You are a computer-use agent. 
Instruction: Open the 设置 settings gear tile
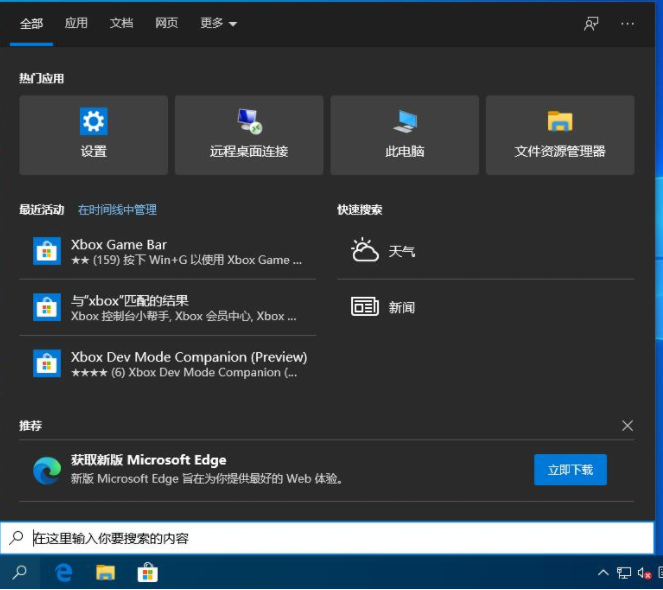93,135
